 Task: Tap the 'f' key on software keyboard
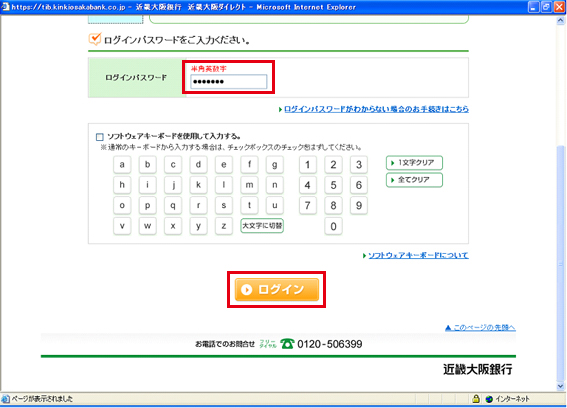click(x=250, y=165)
